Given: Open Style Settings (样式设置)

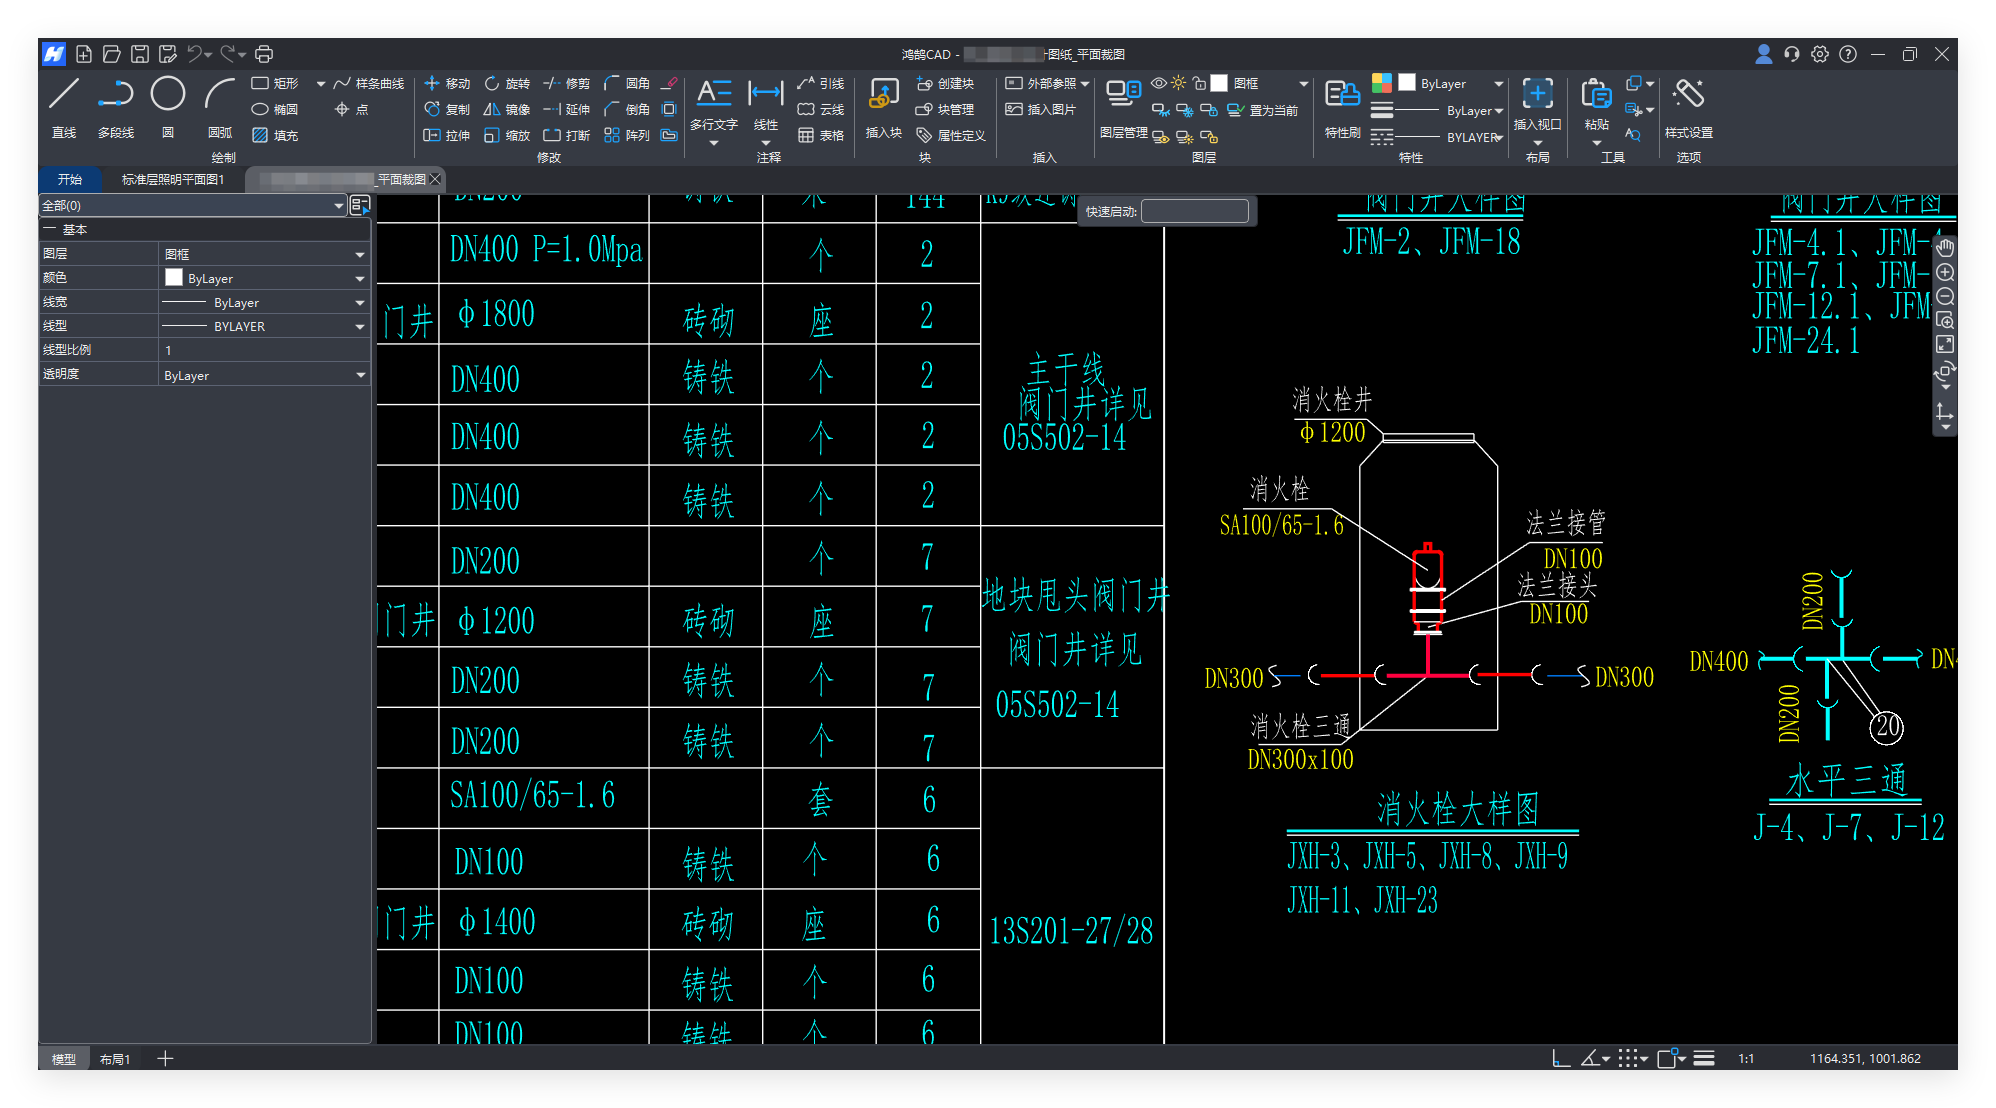Looking at the screenshot, I should (1688, 95).
